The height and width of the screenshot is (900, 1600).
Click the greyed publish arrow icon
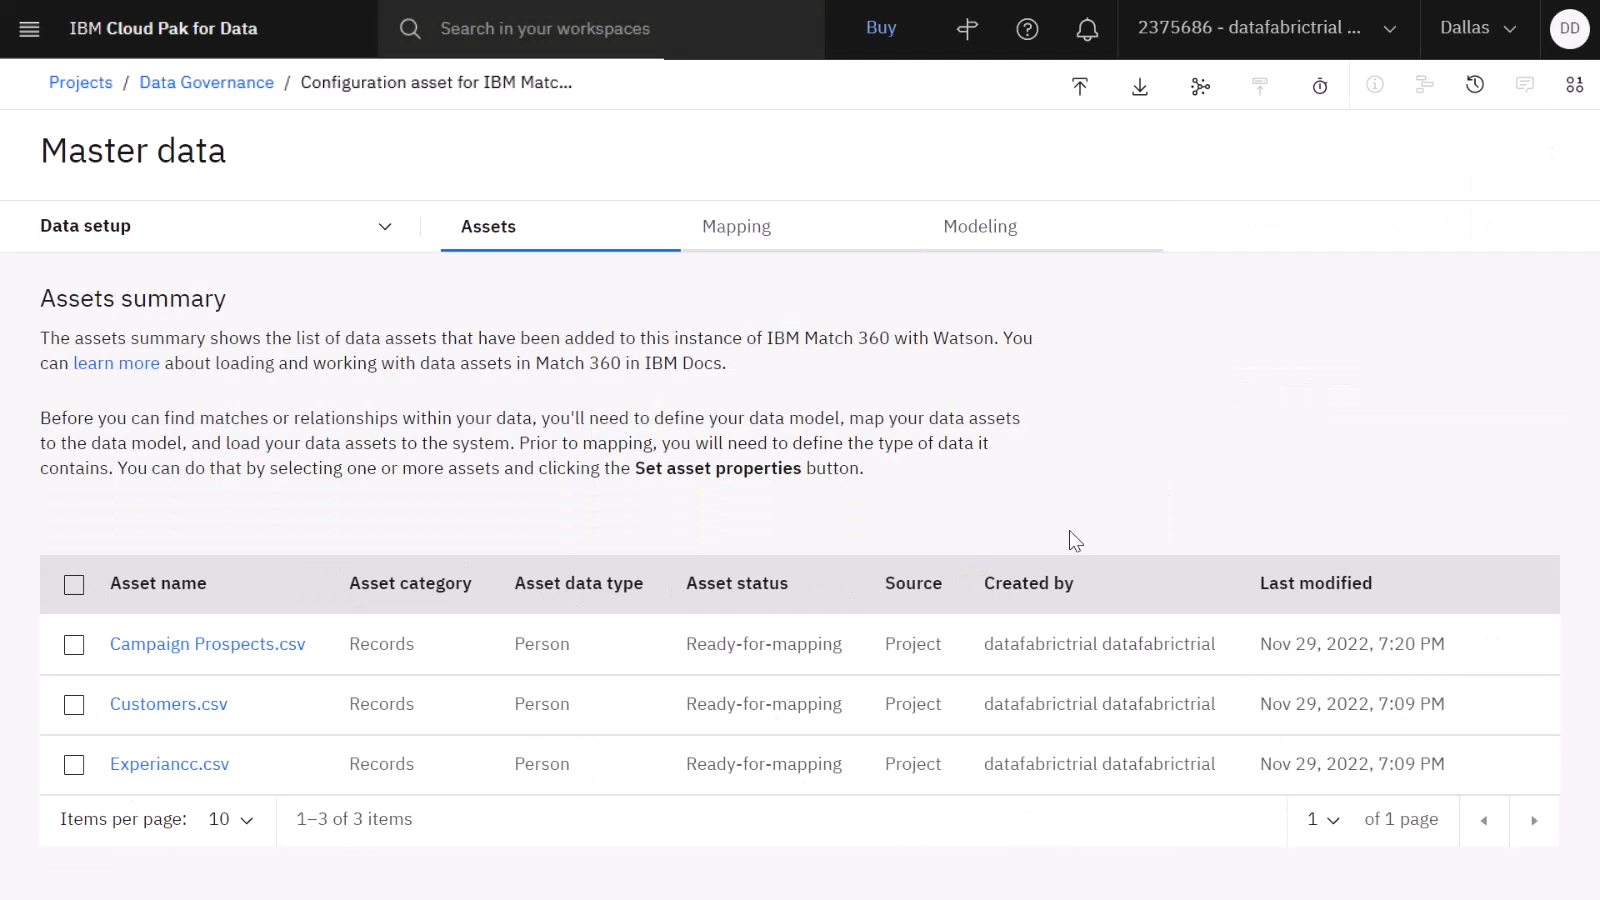tap(1260, 86)
